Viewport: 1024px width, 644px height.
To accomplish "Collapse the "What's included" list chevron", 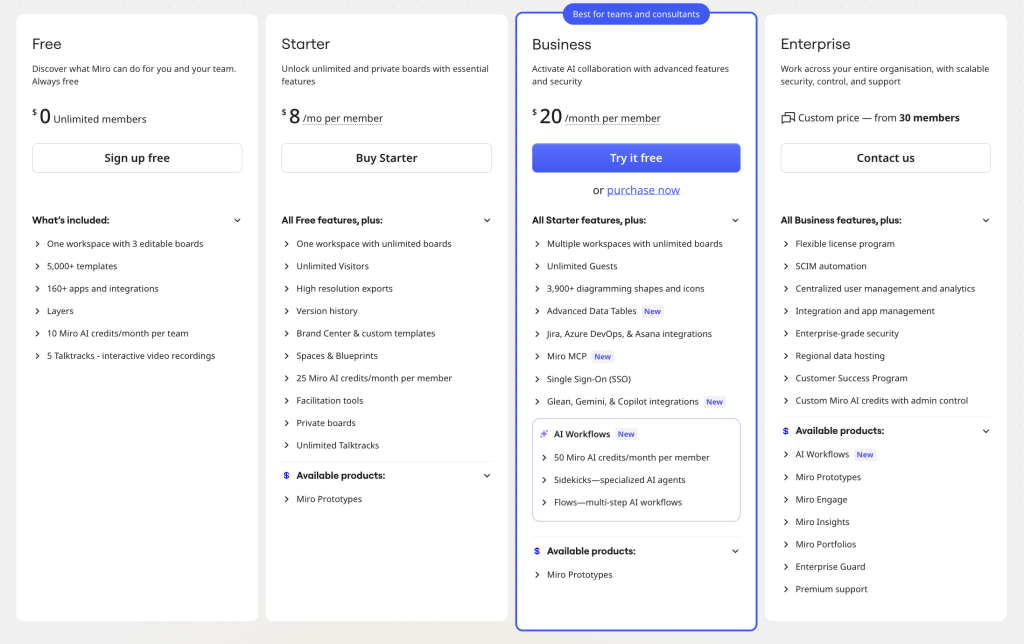I will coord(237,220).
